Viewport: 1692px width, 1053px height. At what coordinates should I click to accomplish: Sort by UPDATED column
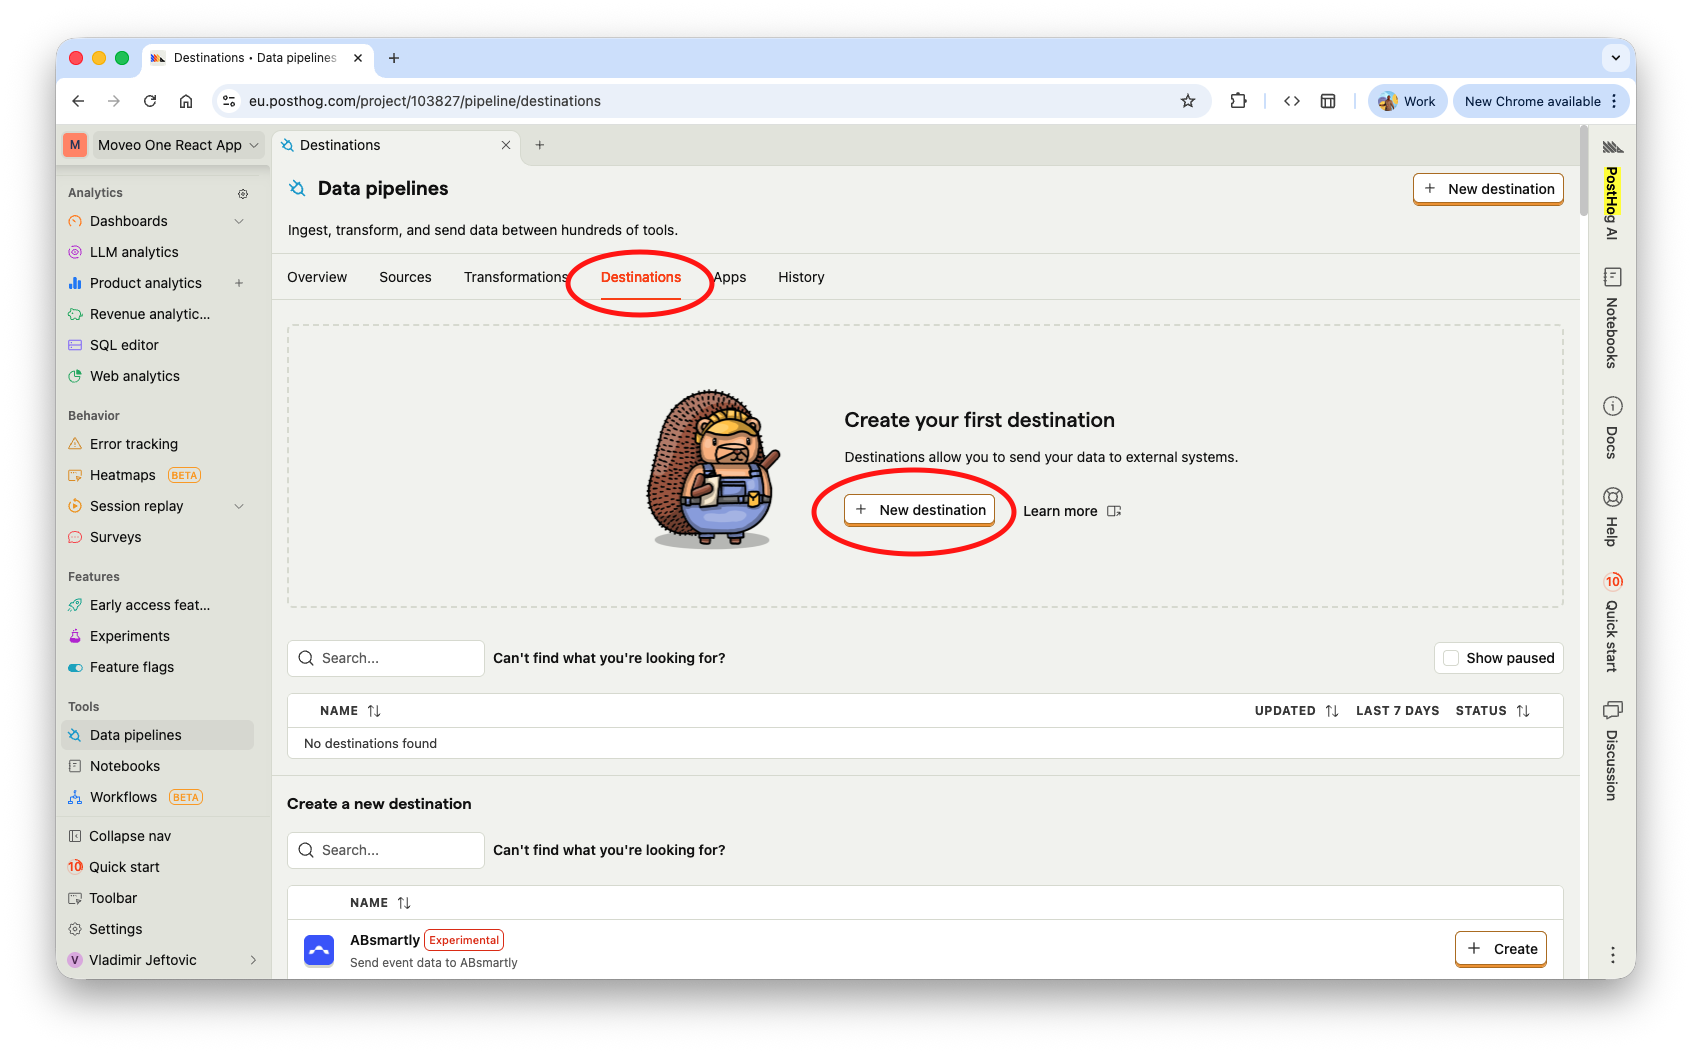coord(1296,711)
